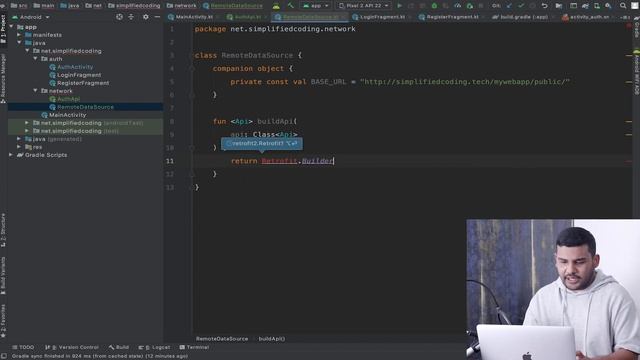Collapse the network package arrow

pos(35,91)
